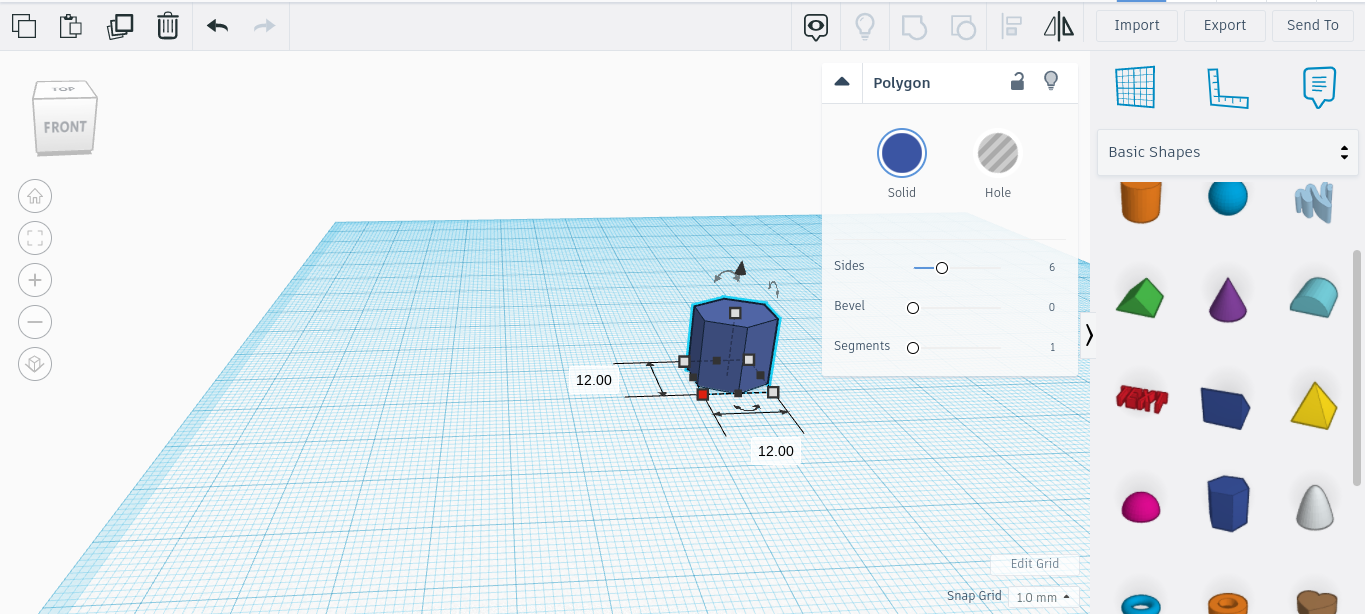Choose the dark blue Wedge shape

(x=1228, y=406)
